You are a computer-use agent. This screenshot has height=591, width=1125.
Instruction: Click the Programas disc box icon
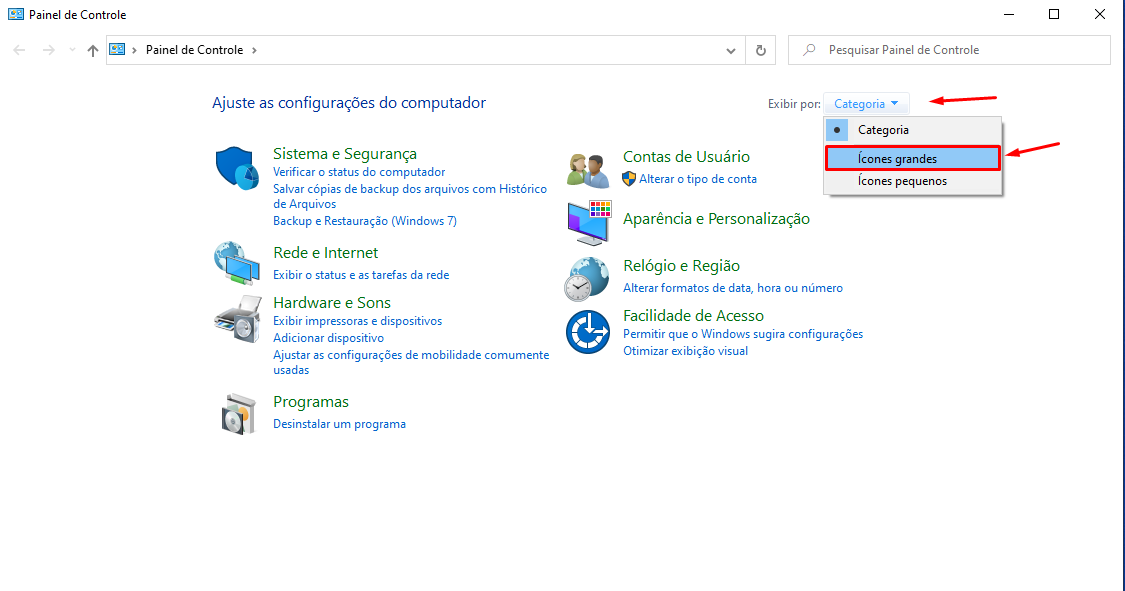click(237, 412)
